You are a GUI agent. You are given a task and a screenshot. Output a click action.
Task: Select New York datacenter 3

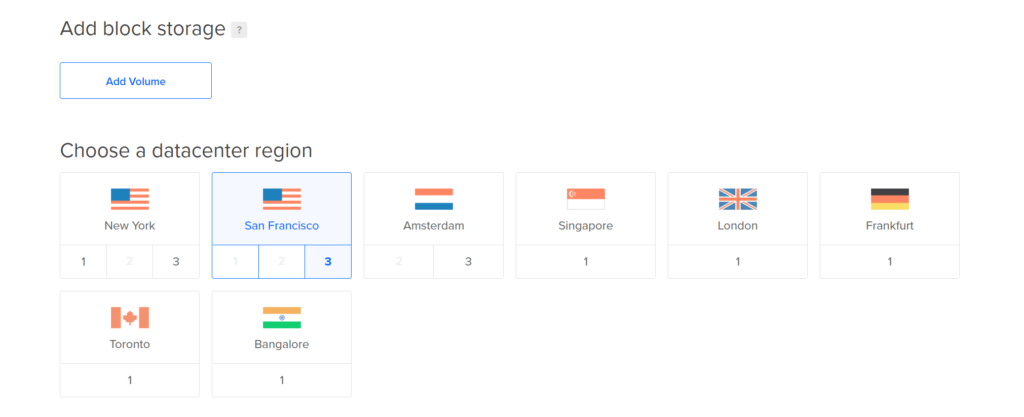pos(176,262)
